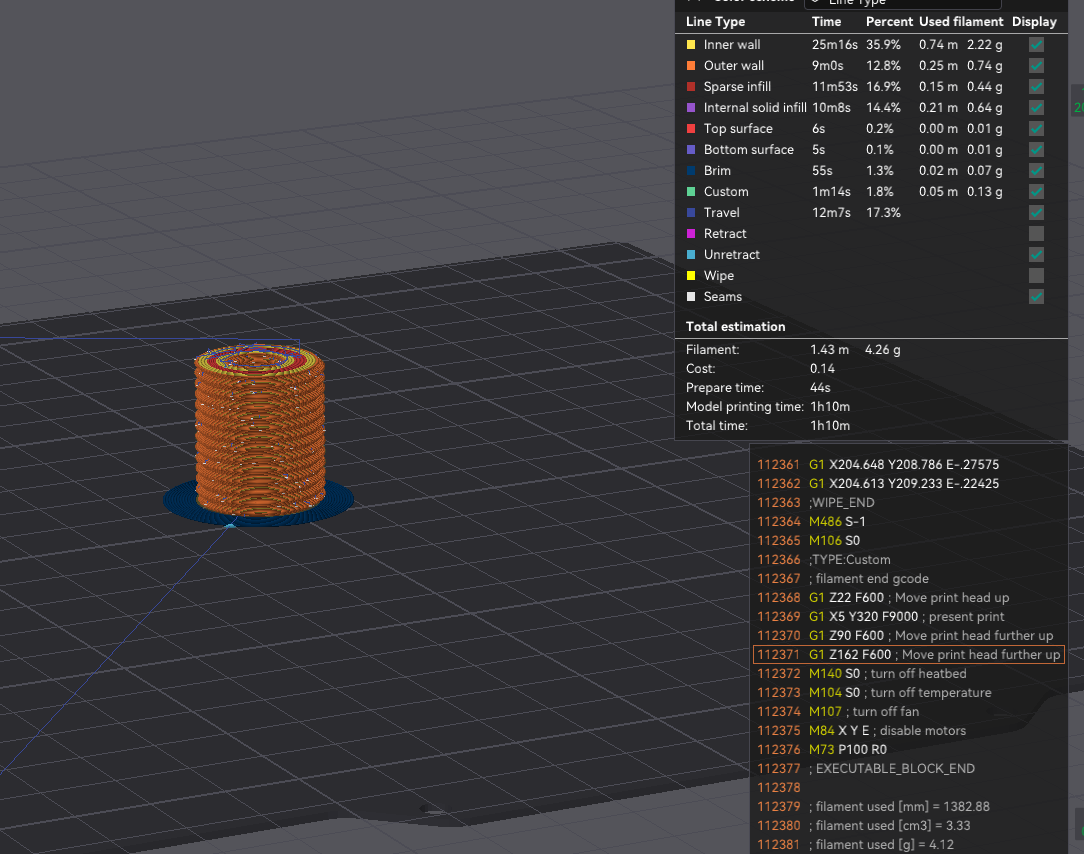Click the Top surface legend entry
The image size is (1084, 854).
click(738, 129)
